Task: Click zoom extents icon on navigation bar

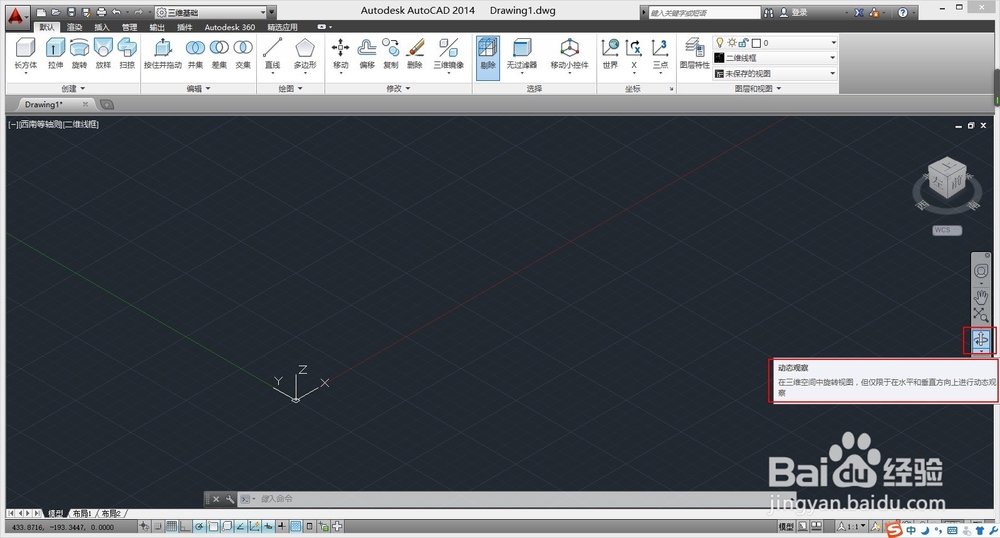Action: pyautogui.click(x=981, y=315)
